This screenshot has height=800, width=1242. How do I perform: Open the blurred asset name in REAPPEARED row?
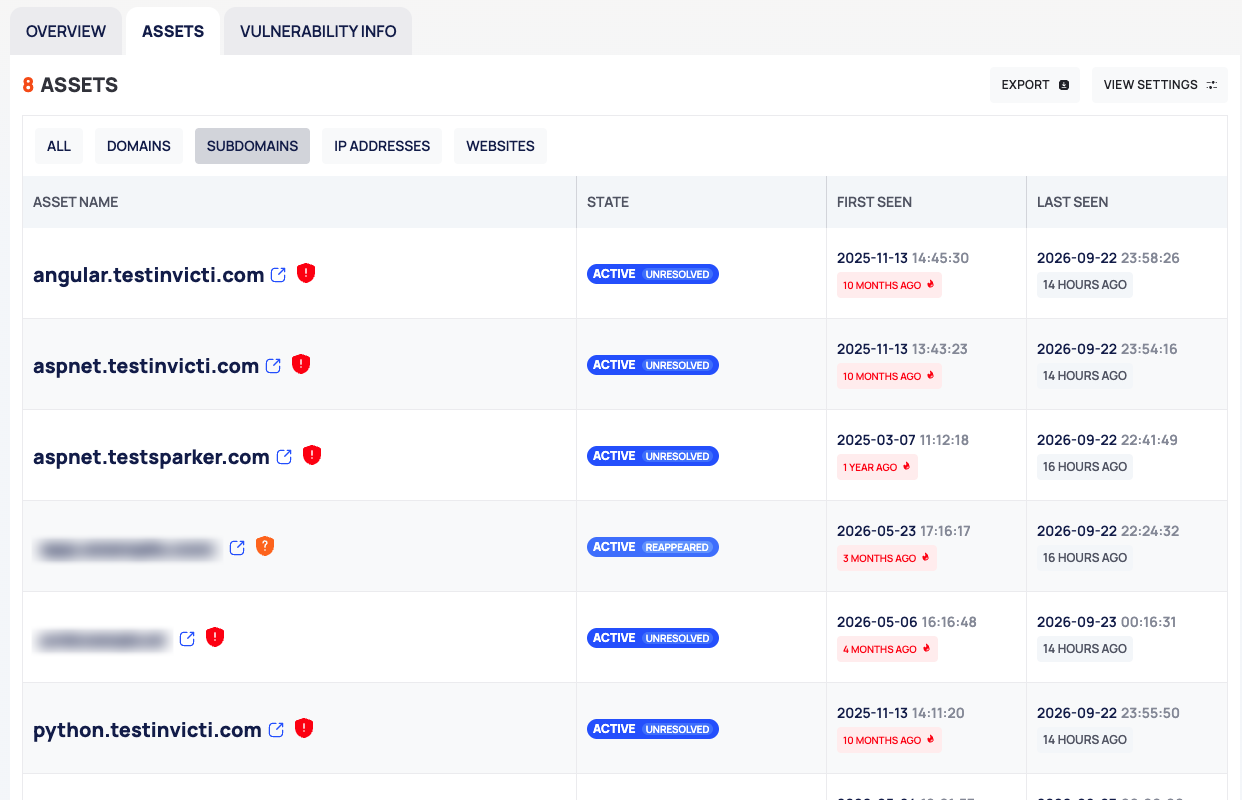coord(126,549)
